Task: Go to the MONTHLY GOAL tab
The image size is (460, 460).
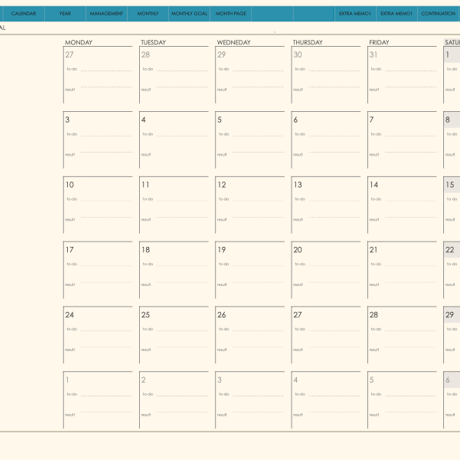Action: [x=189, y=14]
